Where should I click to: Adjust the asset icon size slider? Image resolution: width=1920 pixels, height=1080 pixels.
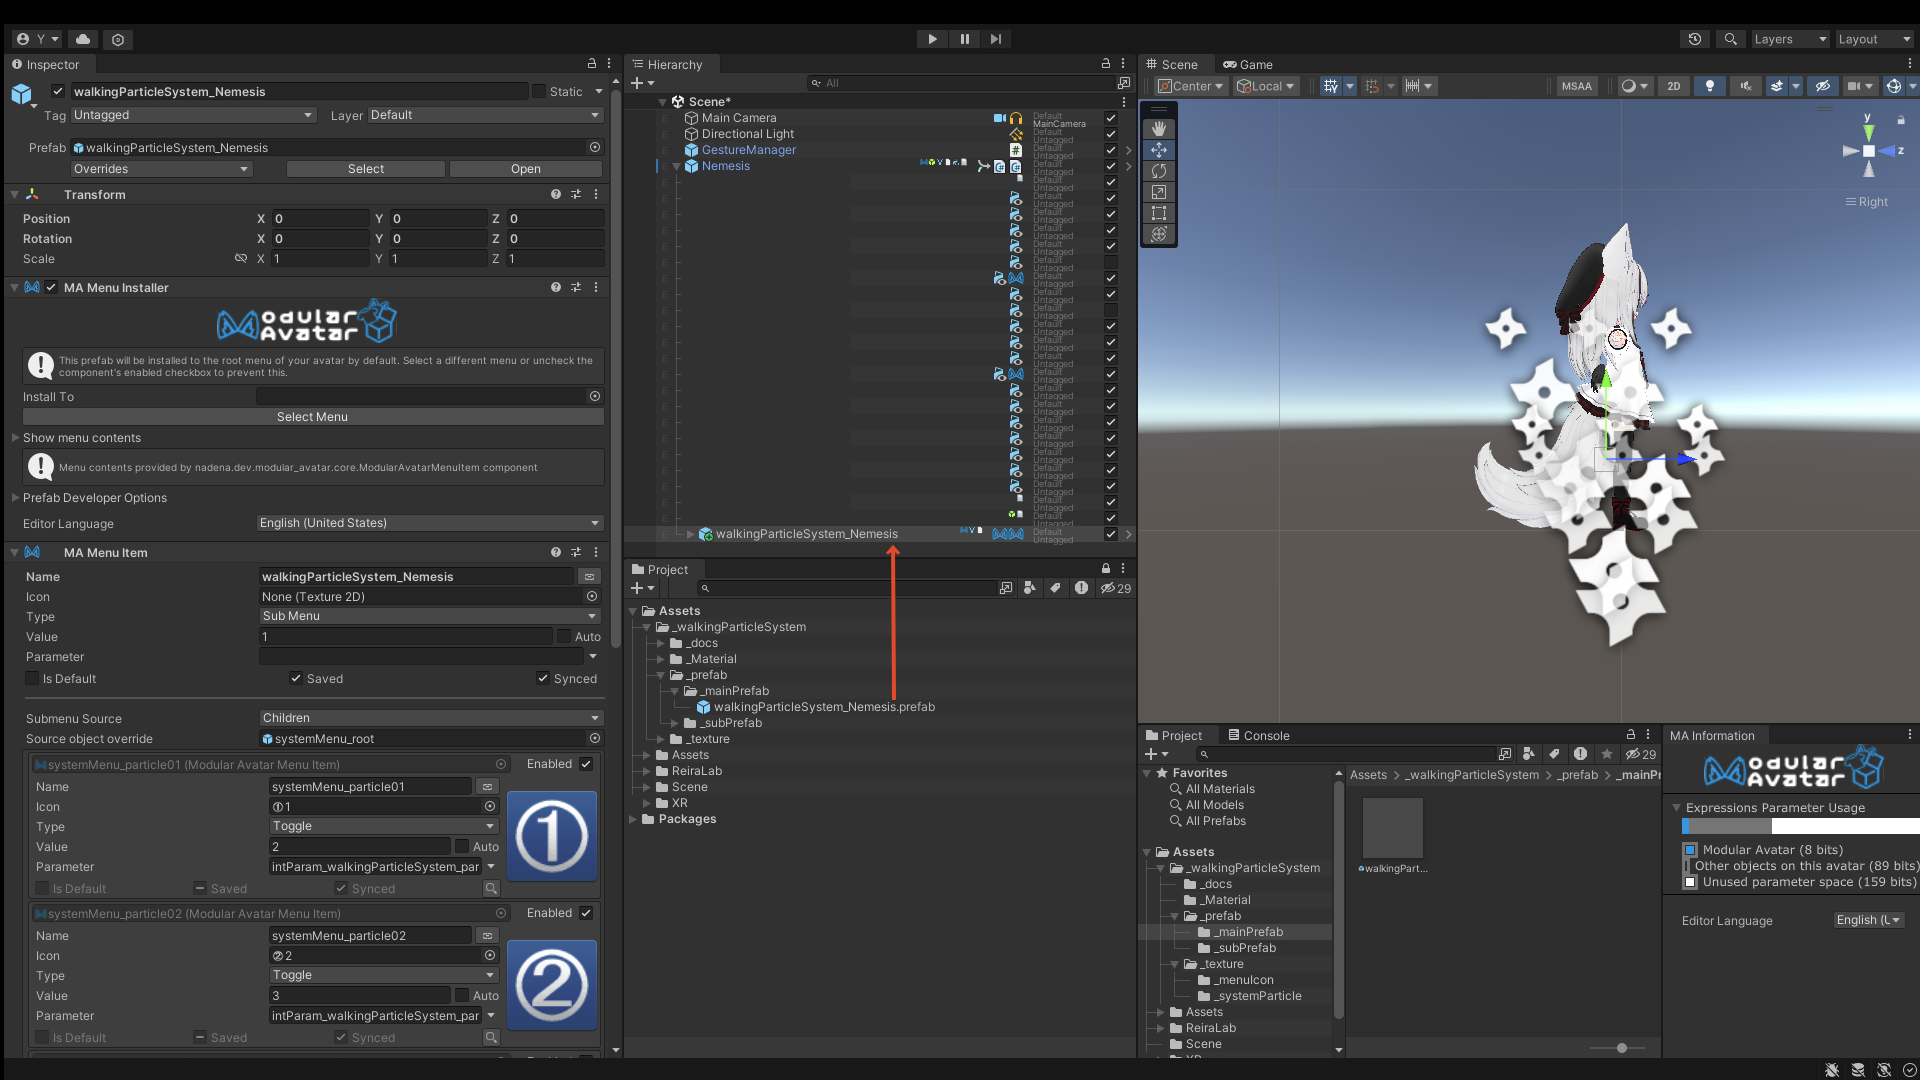(x=1621, y=1048)
